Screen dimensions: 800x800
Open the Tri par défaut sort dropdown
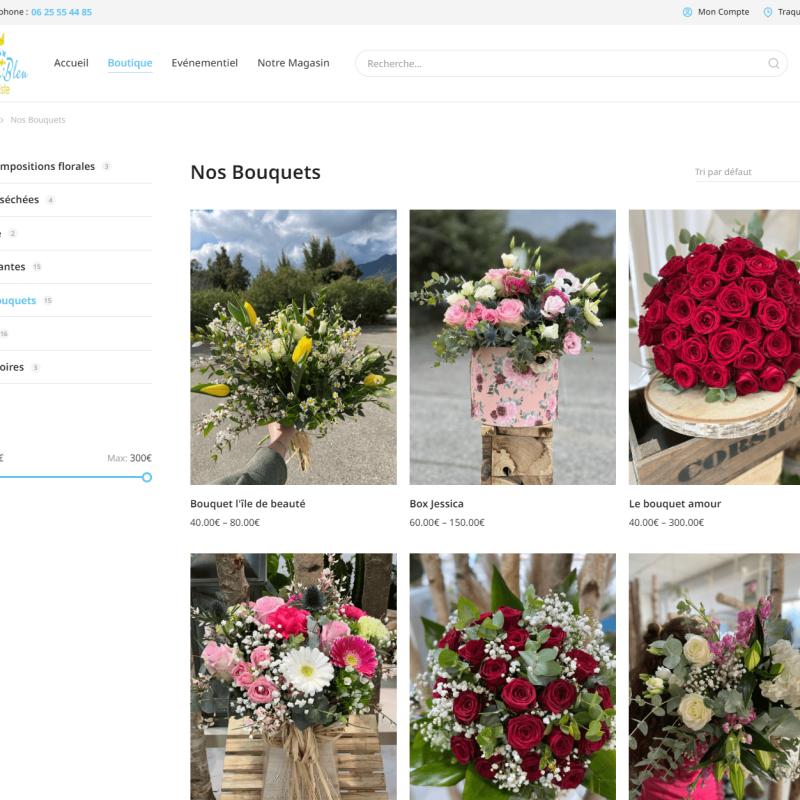pyautogui.click(x=747, y=172)
